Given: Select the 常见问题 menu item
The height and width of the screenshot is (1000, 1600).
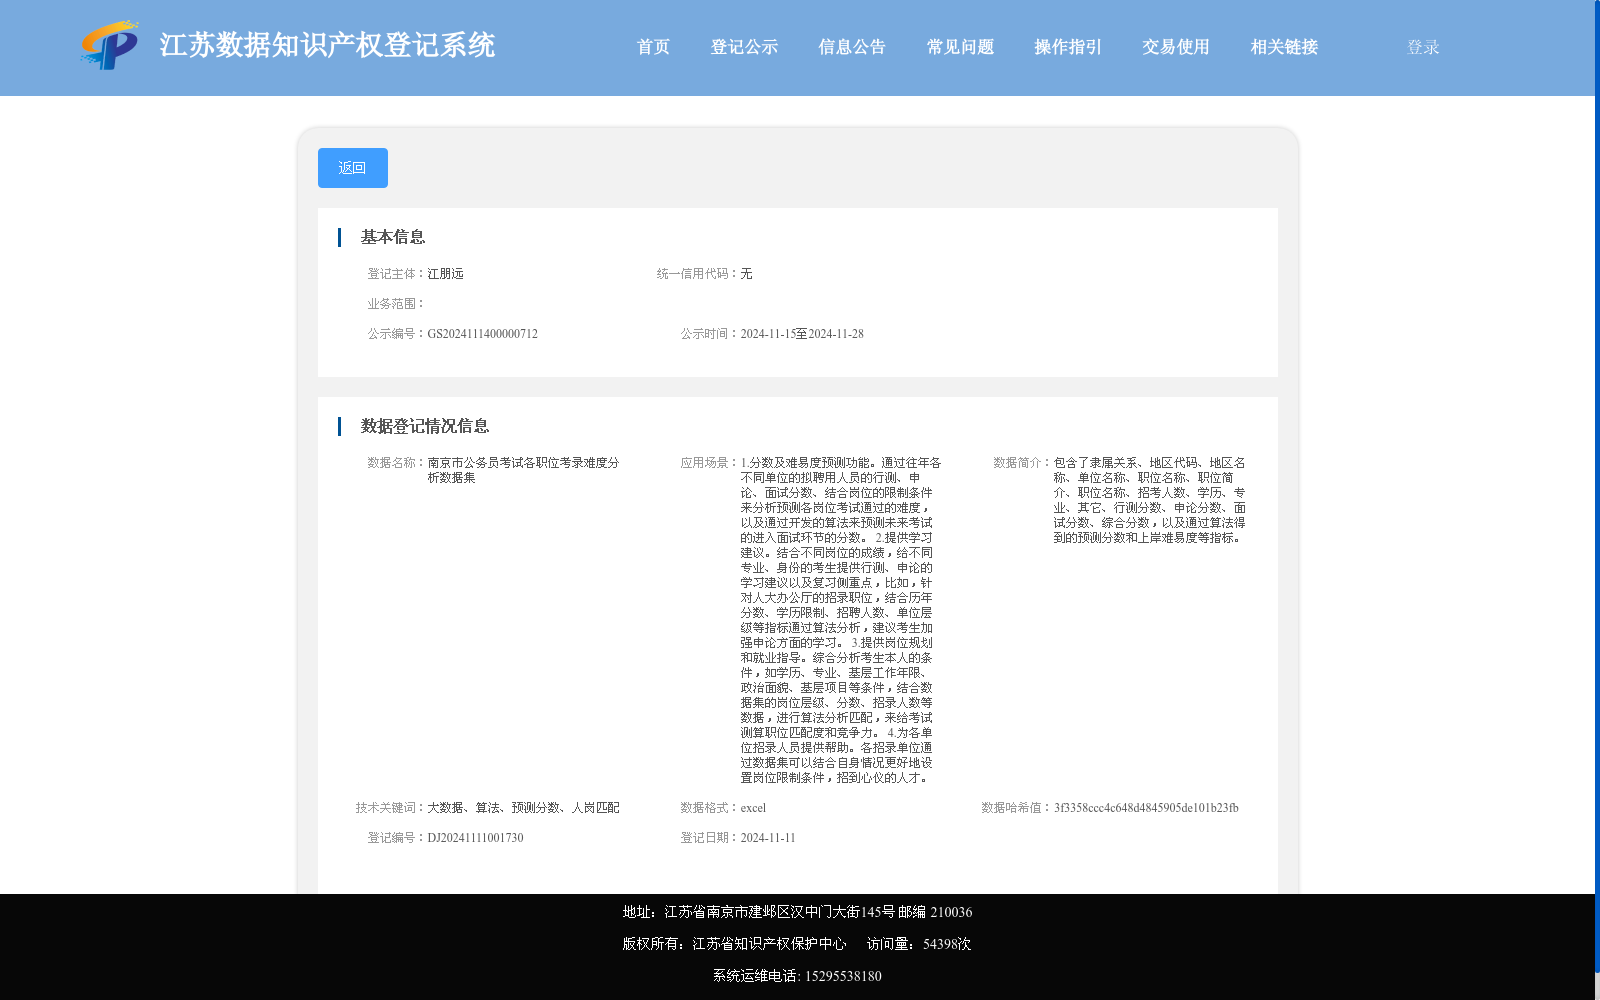Looking at the screenshot, I should 960,47.
